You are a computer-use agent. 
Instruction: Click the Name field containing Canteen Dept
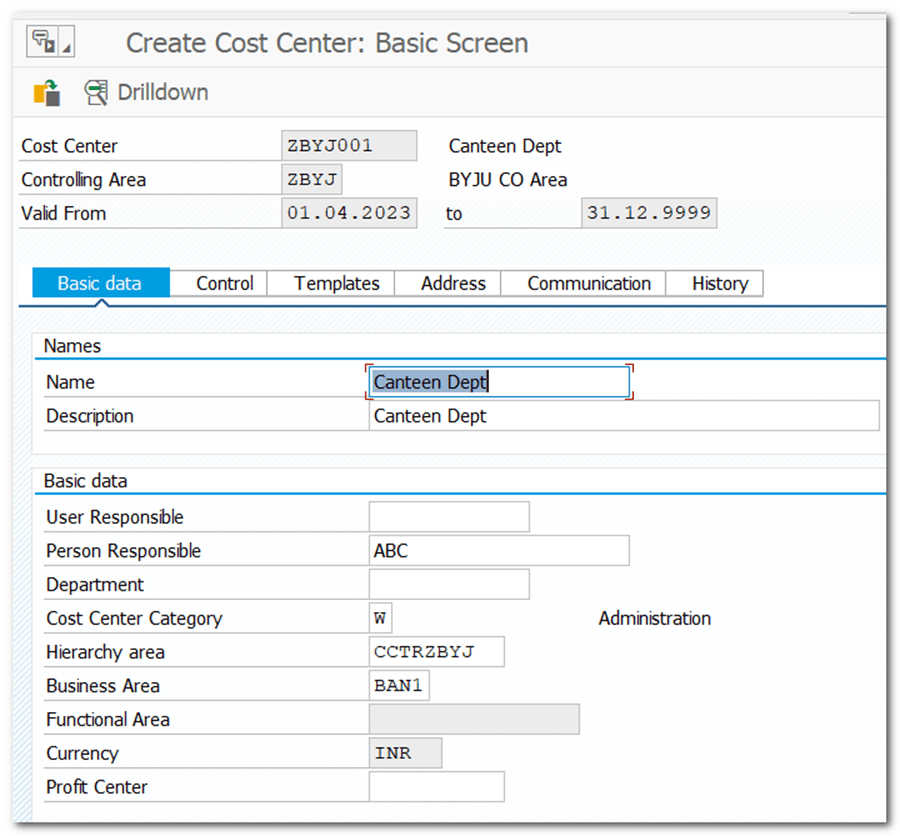[x=499, y=382]
